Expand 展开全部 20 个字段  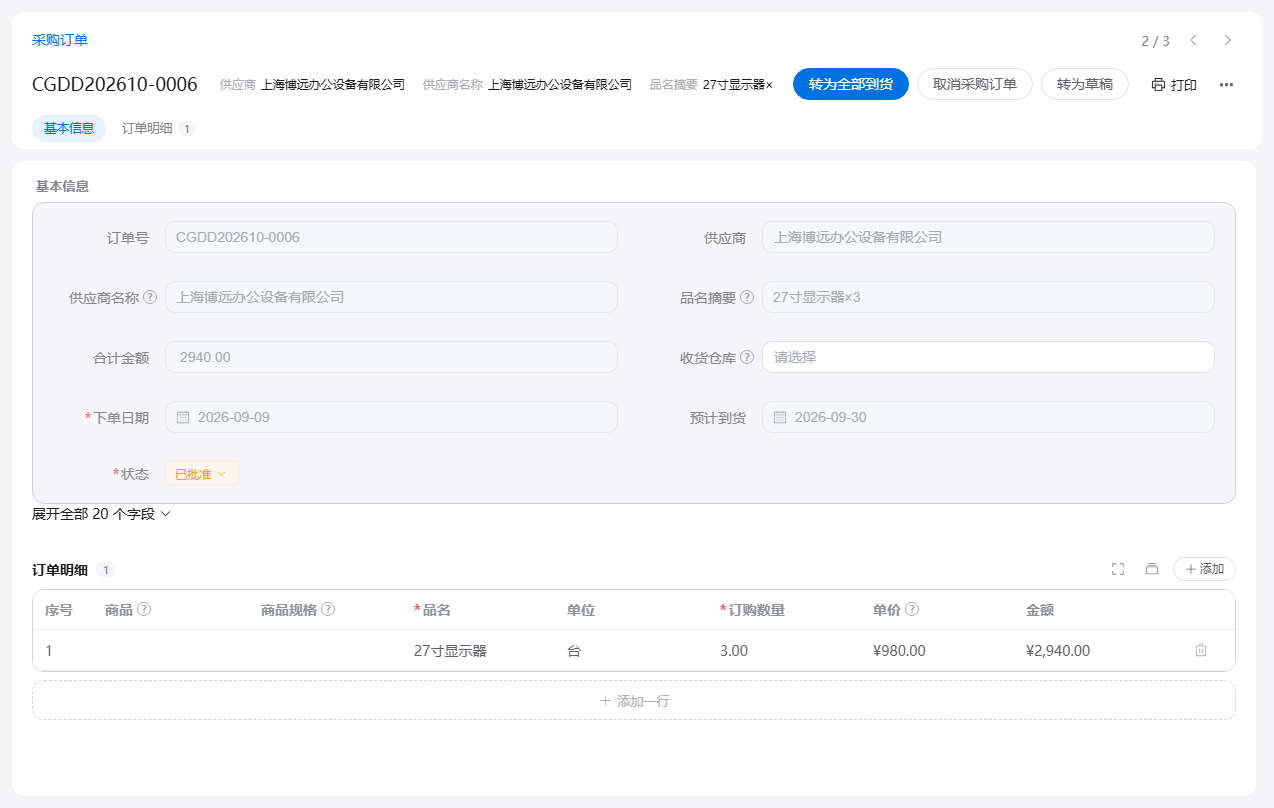tap(102, 514)
